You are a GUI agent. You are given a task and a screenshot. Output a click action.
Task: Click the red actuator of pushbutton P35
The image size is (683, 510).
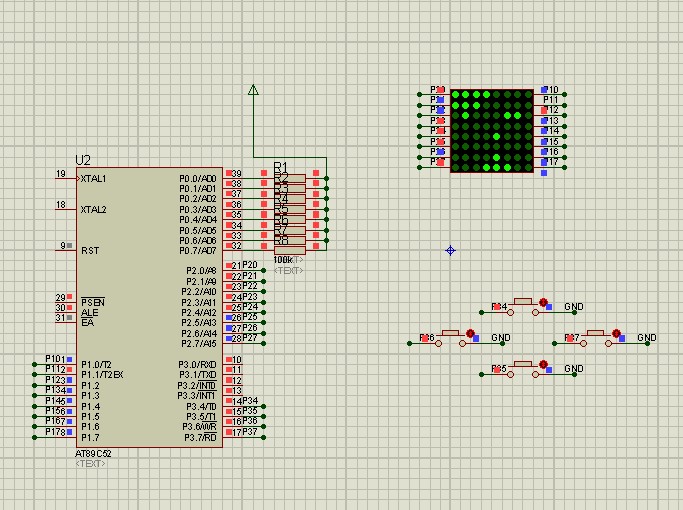pyautogui.click(x=543, y=365)
